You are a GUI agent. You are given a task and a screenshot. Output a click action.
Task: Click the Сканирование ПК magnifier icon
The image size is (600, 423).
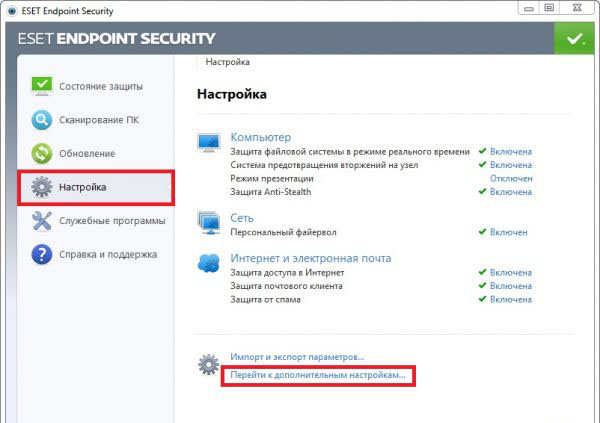point(42,121)
